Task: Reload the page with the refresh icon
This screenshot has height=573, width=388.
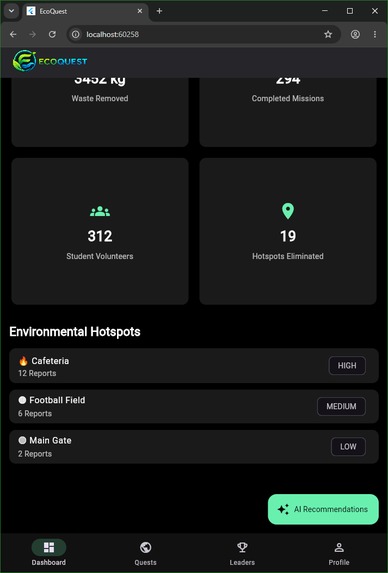Action: 52,34
